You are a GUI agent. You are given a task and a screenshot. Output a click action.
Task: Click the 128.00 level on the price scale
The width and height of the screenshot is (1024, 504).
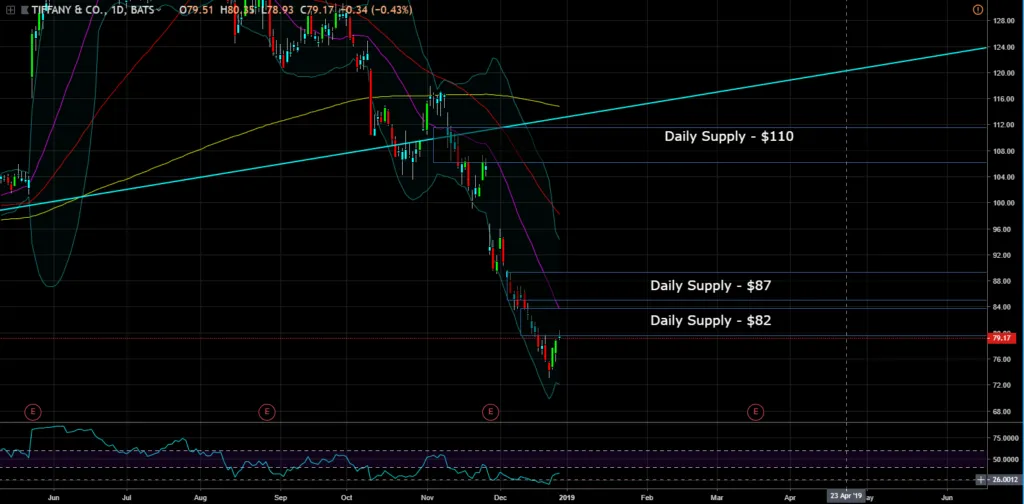click(1004, 21)
